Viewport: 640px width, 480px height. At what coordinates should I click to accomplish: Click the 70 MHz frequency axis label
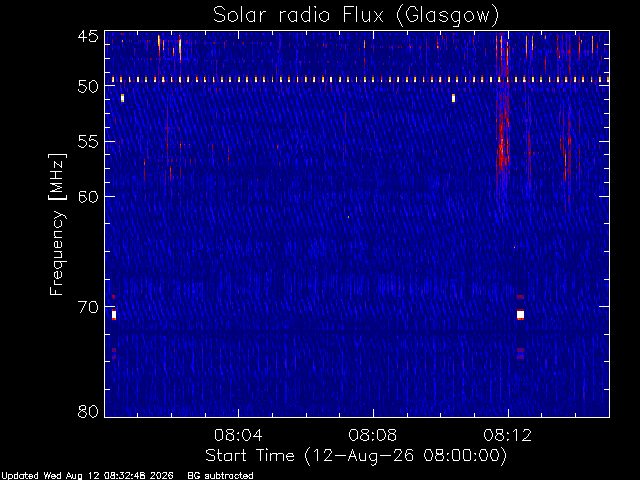(88, 307)
